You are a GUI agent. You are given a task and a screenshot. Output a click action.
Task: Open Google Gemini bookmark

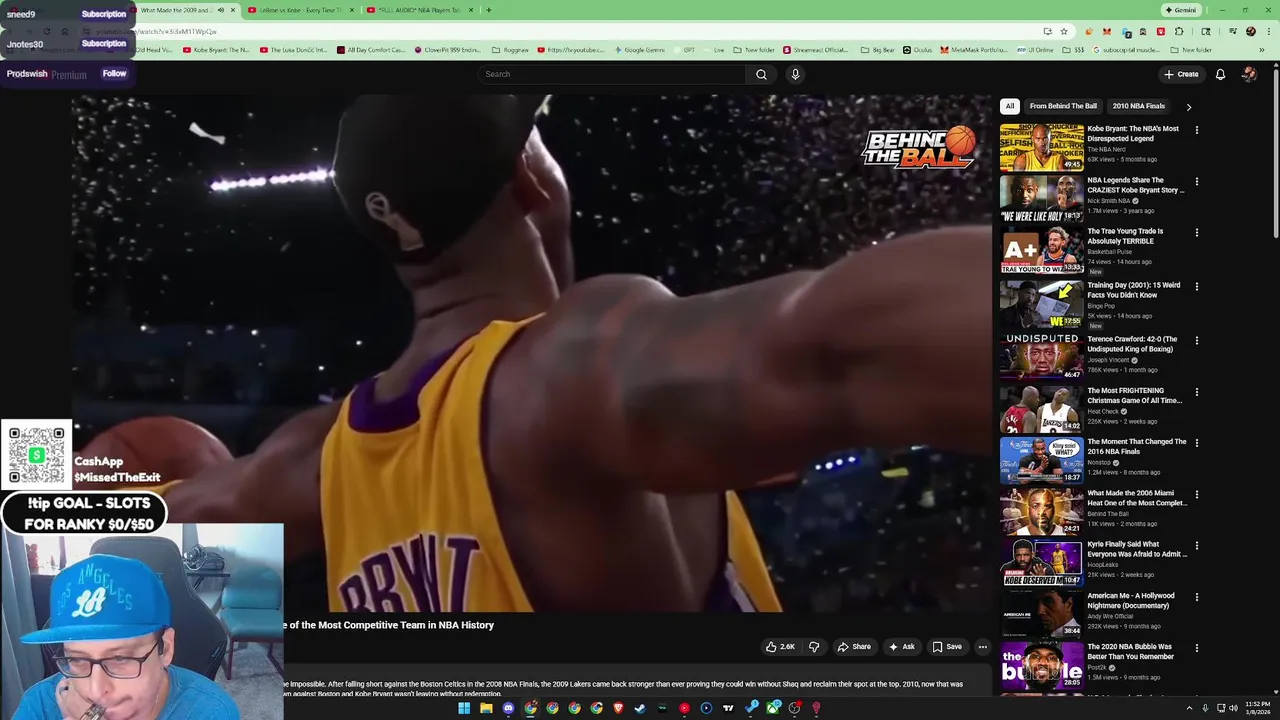click(640, 50)
